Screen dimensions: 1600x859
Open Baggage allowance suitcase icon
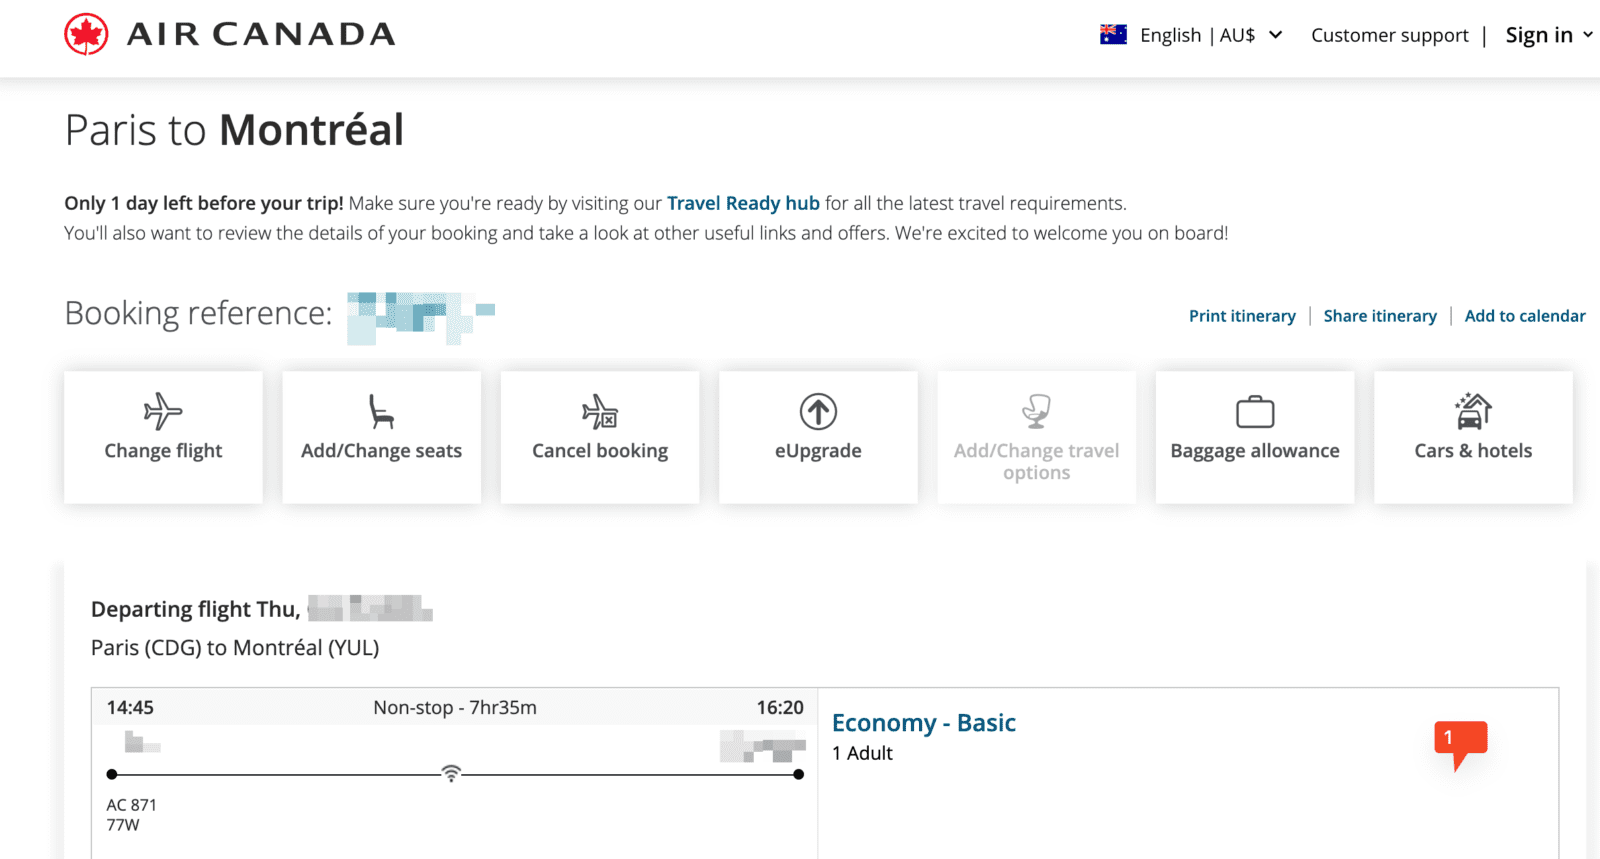[1255, 411]
